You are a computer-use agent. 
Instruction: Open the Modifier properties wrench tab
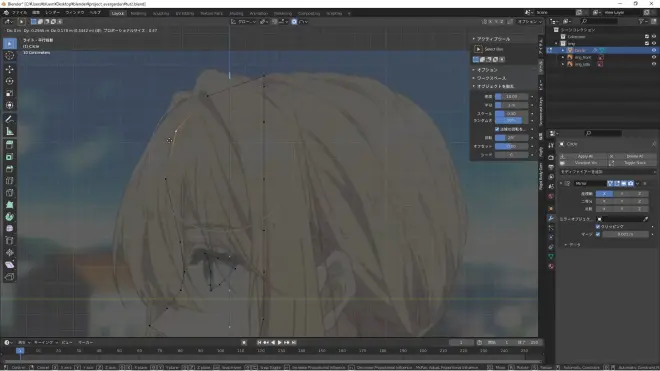click(x=551, y=218)
